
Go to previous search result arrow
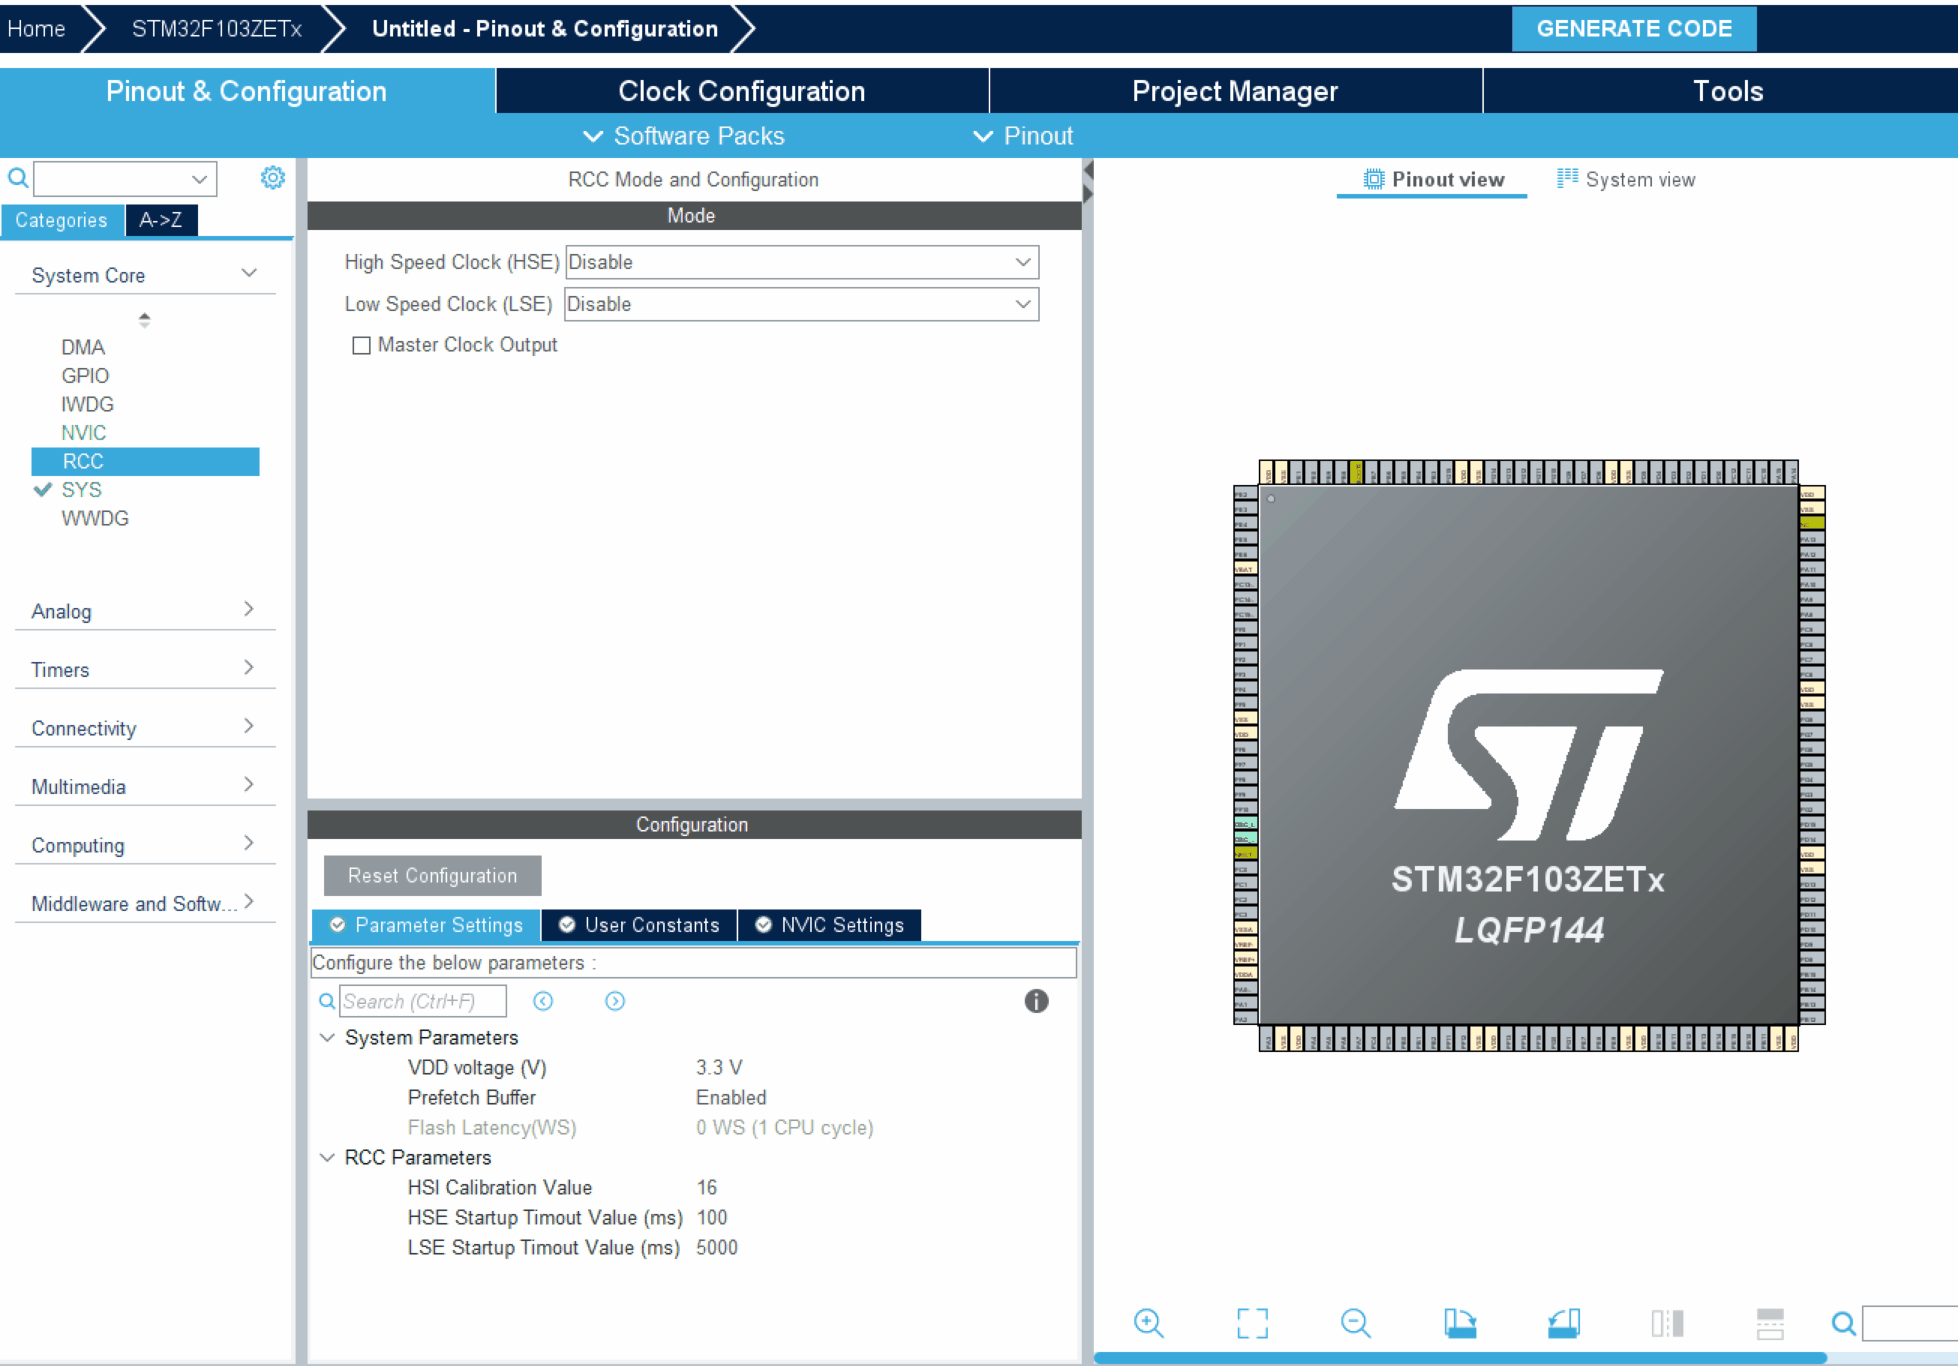[x=543, y=1001]
